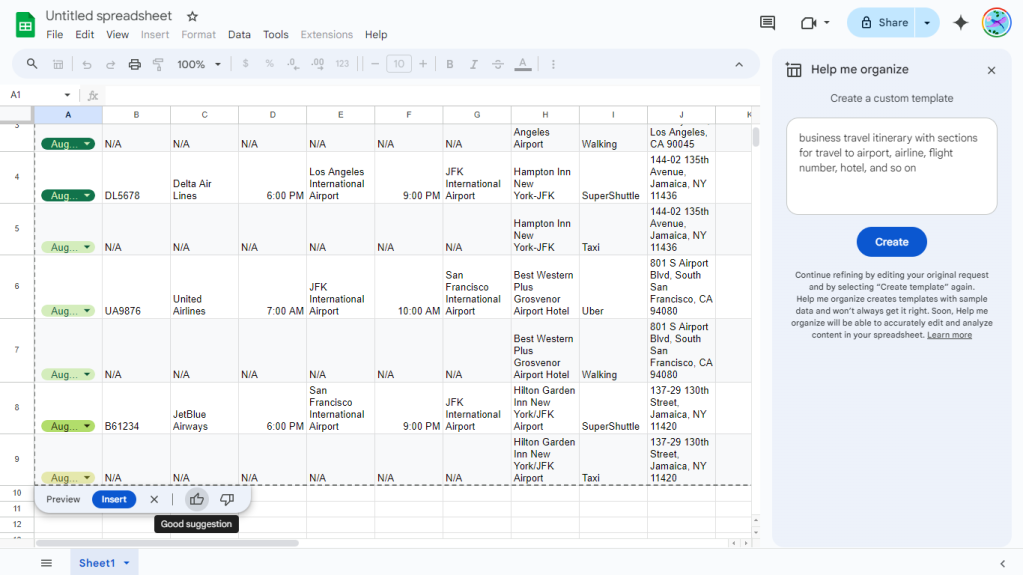The image size is (1023, 575).
Task: Open the Data menu
Action: tap(239, 35)
